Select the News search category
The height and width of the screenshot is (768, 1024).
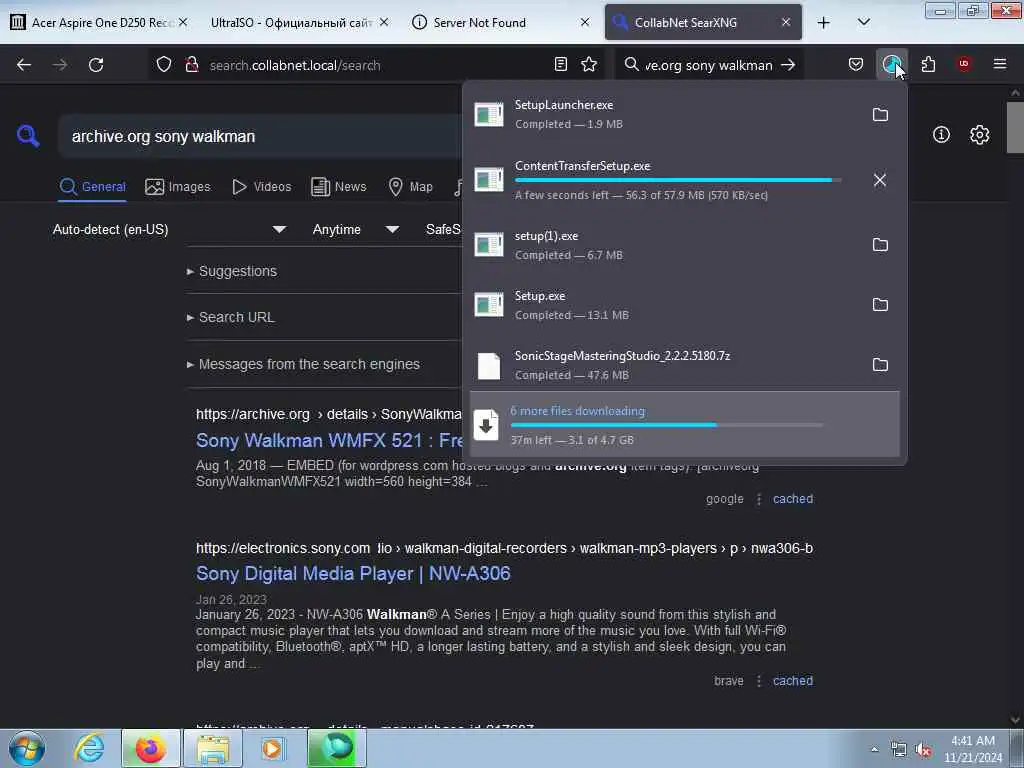(339, 187)
